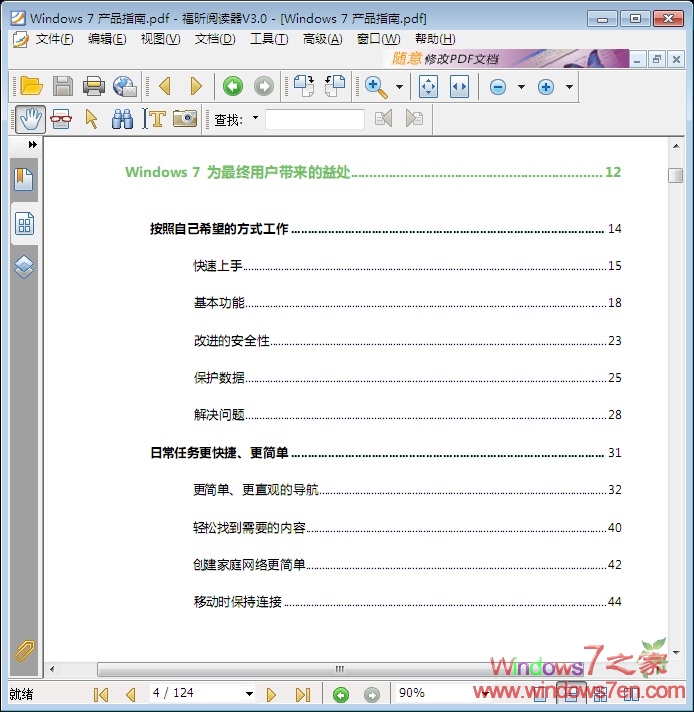Rotate page counterclockwise icon

pyautogui.click(x=335, y=86)
